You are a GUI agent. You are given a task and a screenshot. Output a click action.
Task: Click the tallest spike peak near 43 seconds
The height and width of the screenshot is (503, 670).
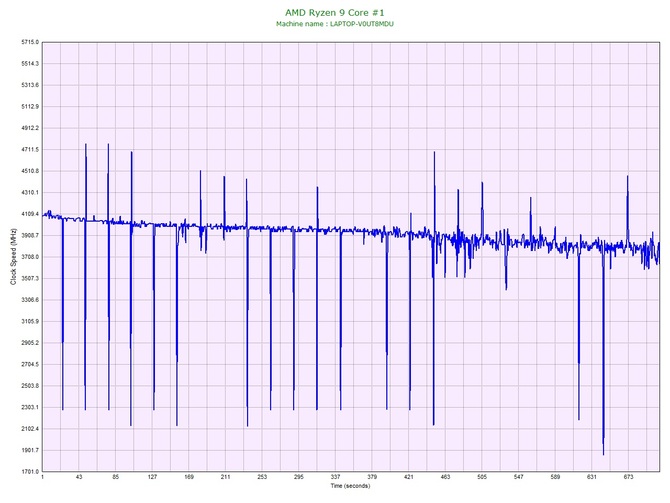pyautogui.click(x=86, y=144)
